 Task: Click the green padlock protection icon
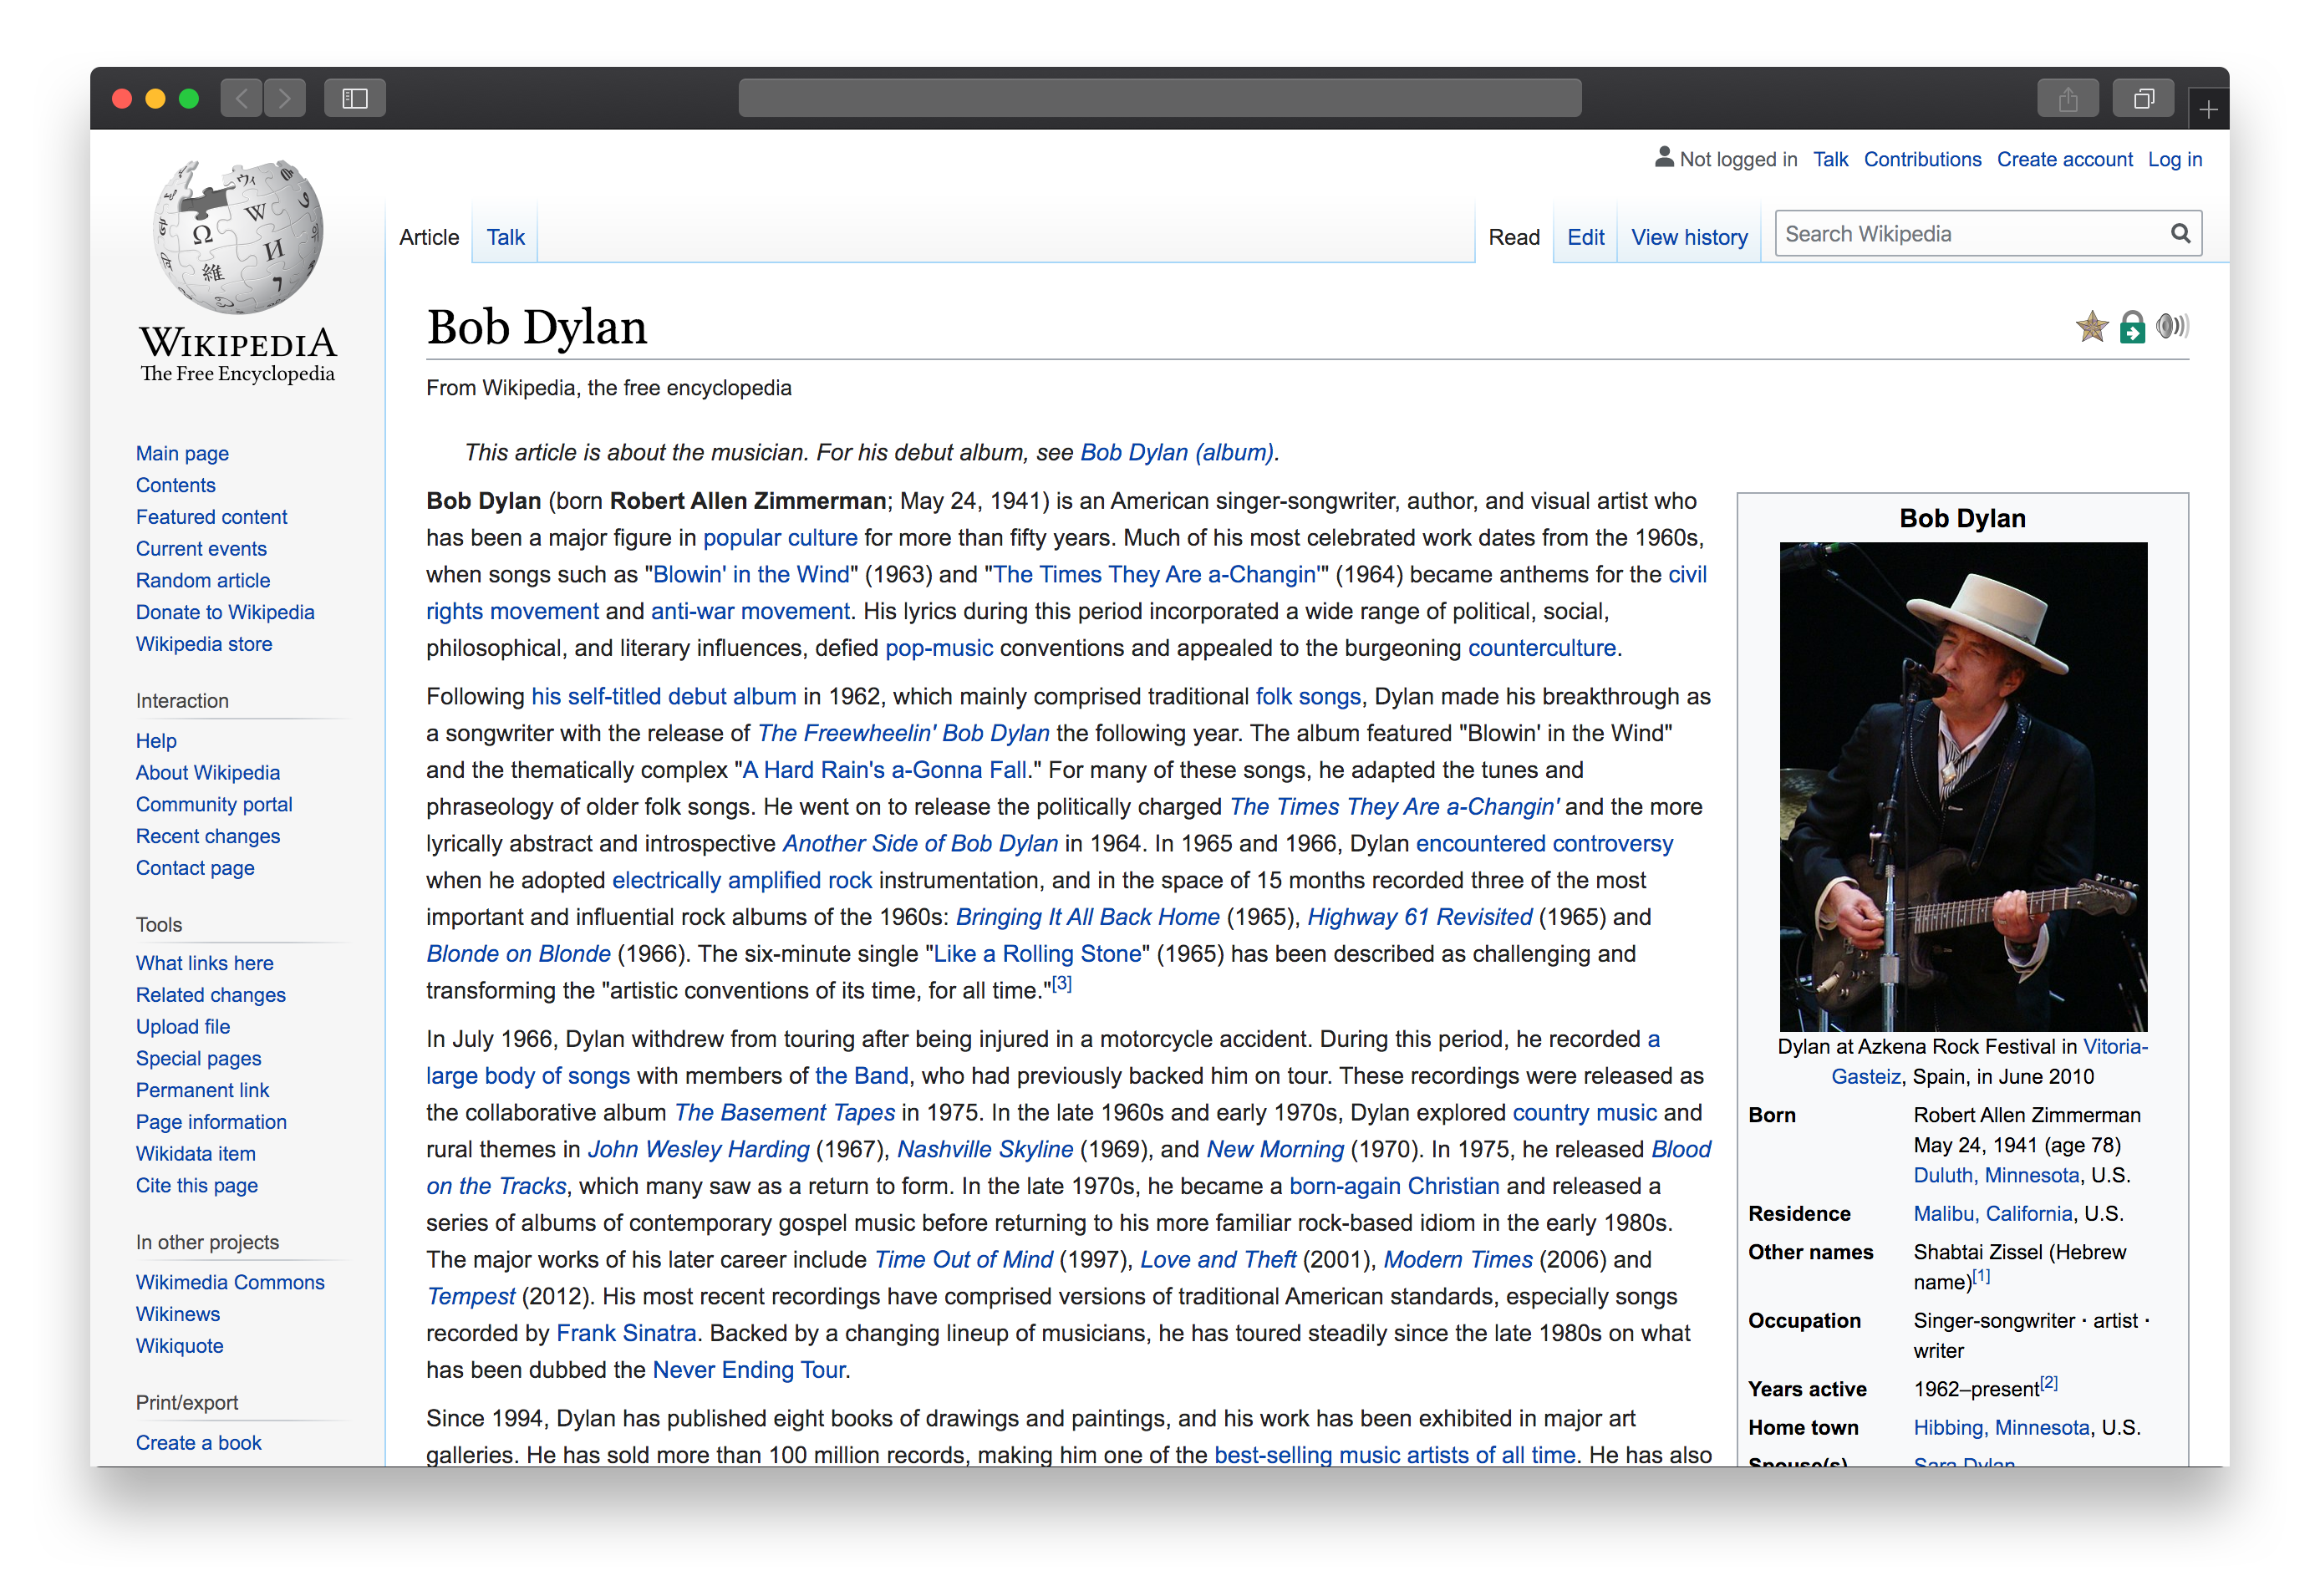2132,327
